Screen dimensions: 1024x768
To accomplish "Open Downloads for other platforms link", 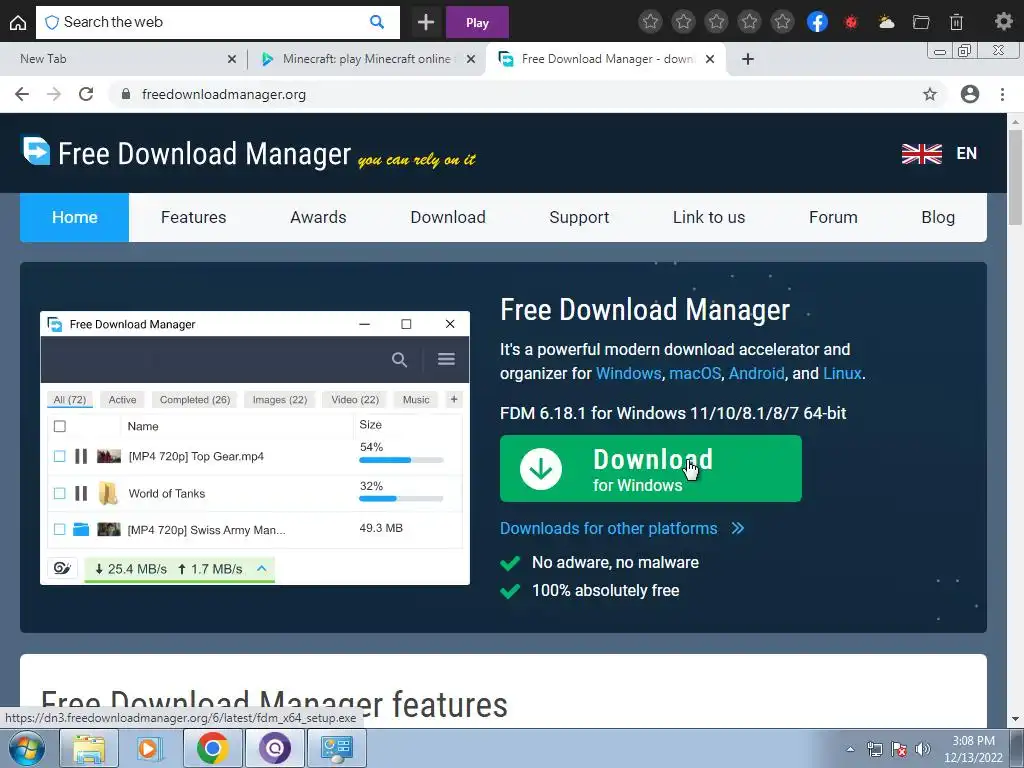I will pos(622,528).
